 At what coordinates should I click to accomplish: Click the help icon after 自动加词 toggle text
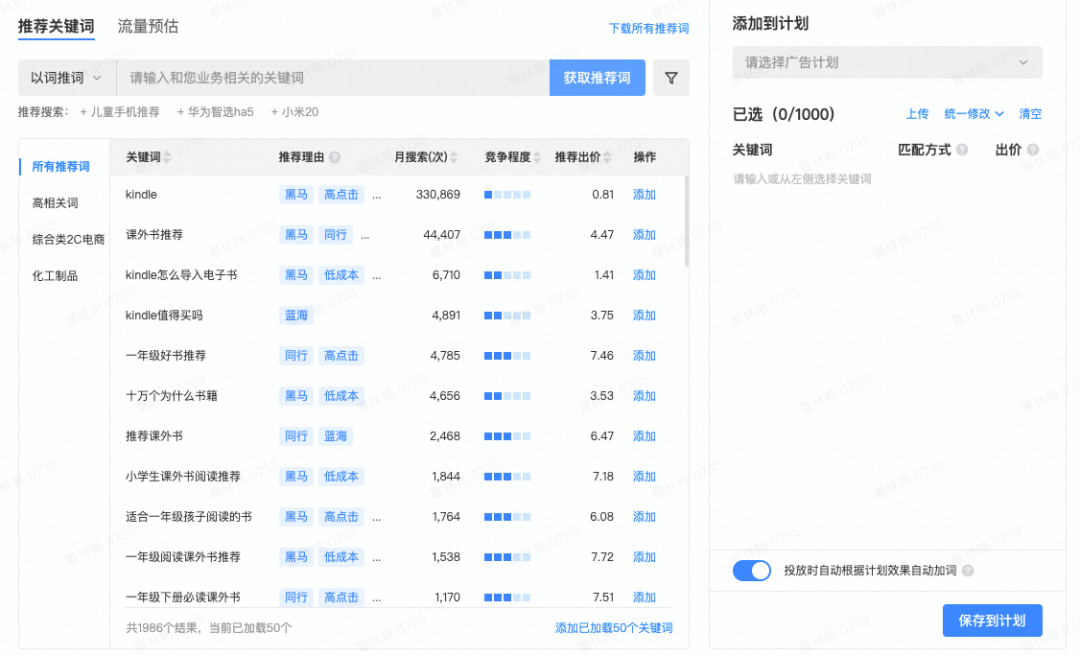[967, 571]
